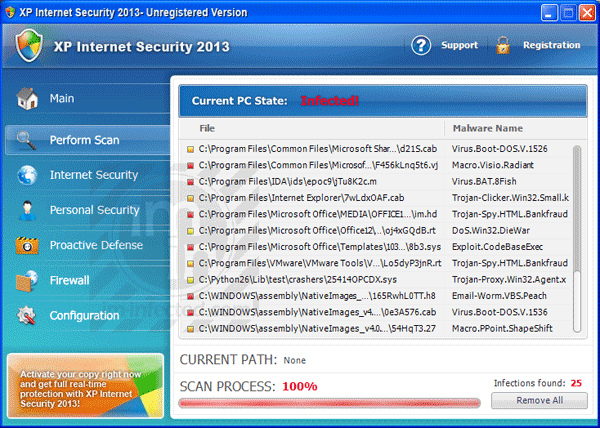The width and height of the screenshot is (600, 428).
Task: Open Personal Security section
Action: (x=87, y=210)
